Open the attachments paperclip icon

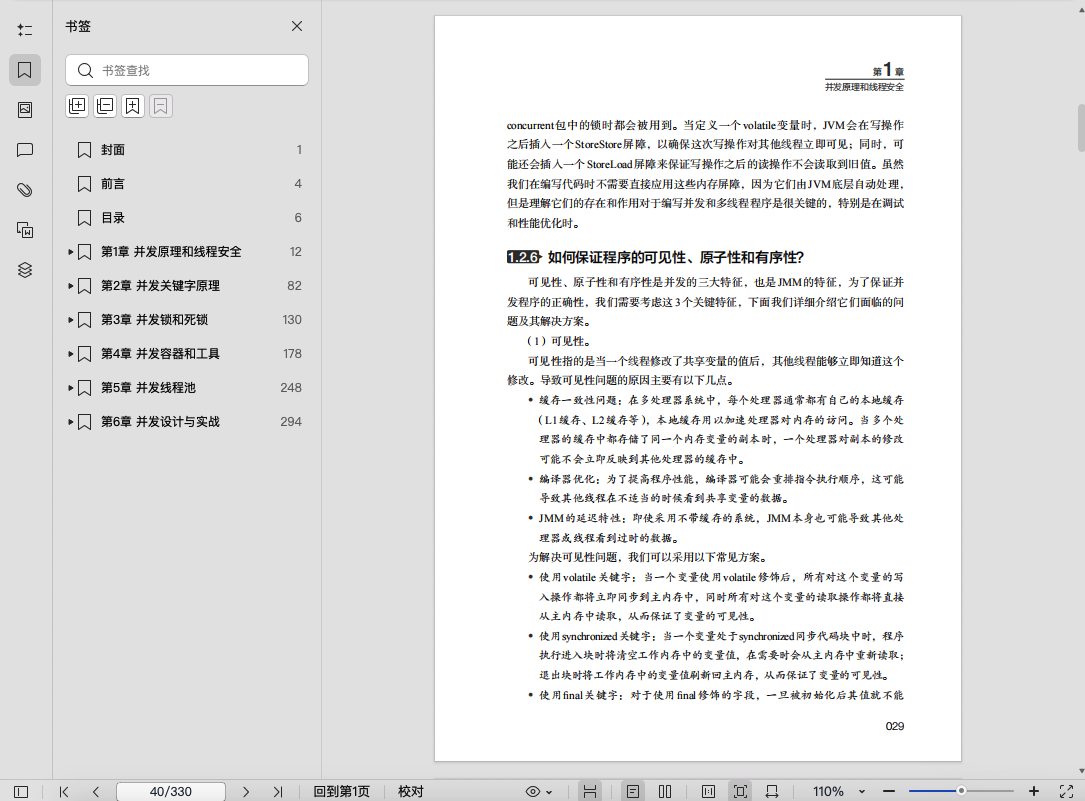25,190
